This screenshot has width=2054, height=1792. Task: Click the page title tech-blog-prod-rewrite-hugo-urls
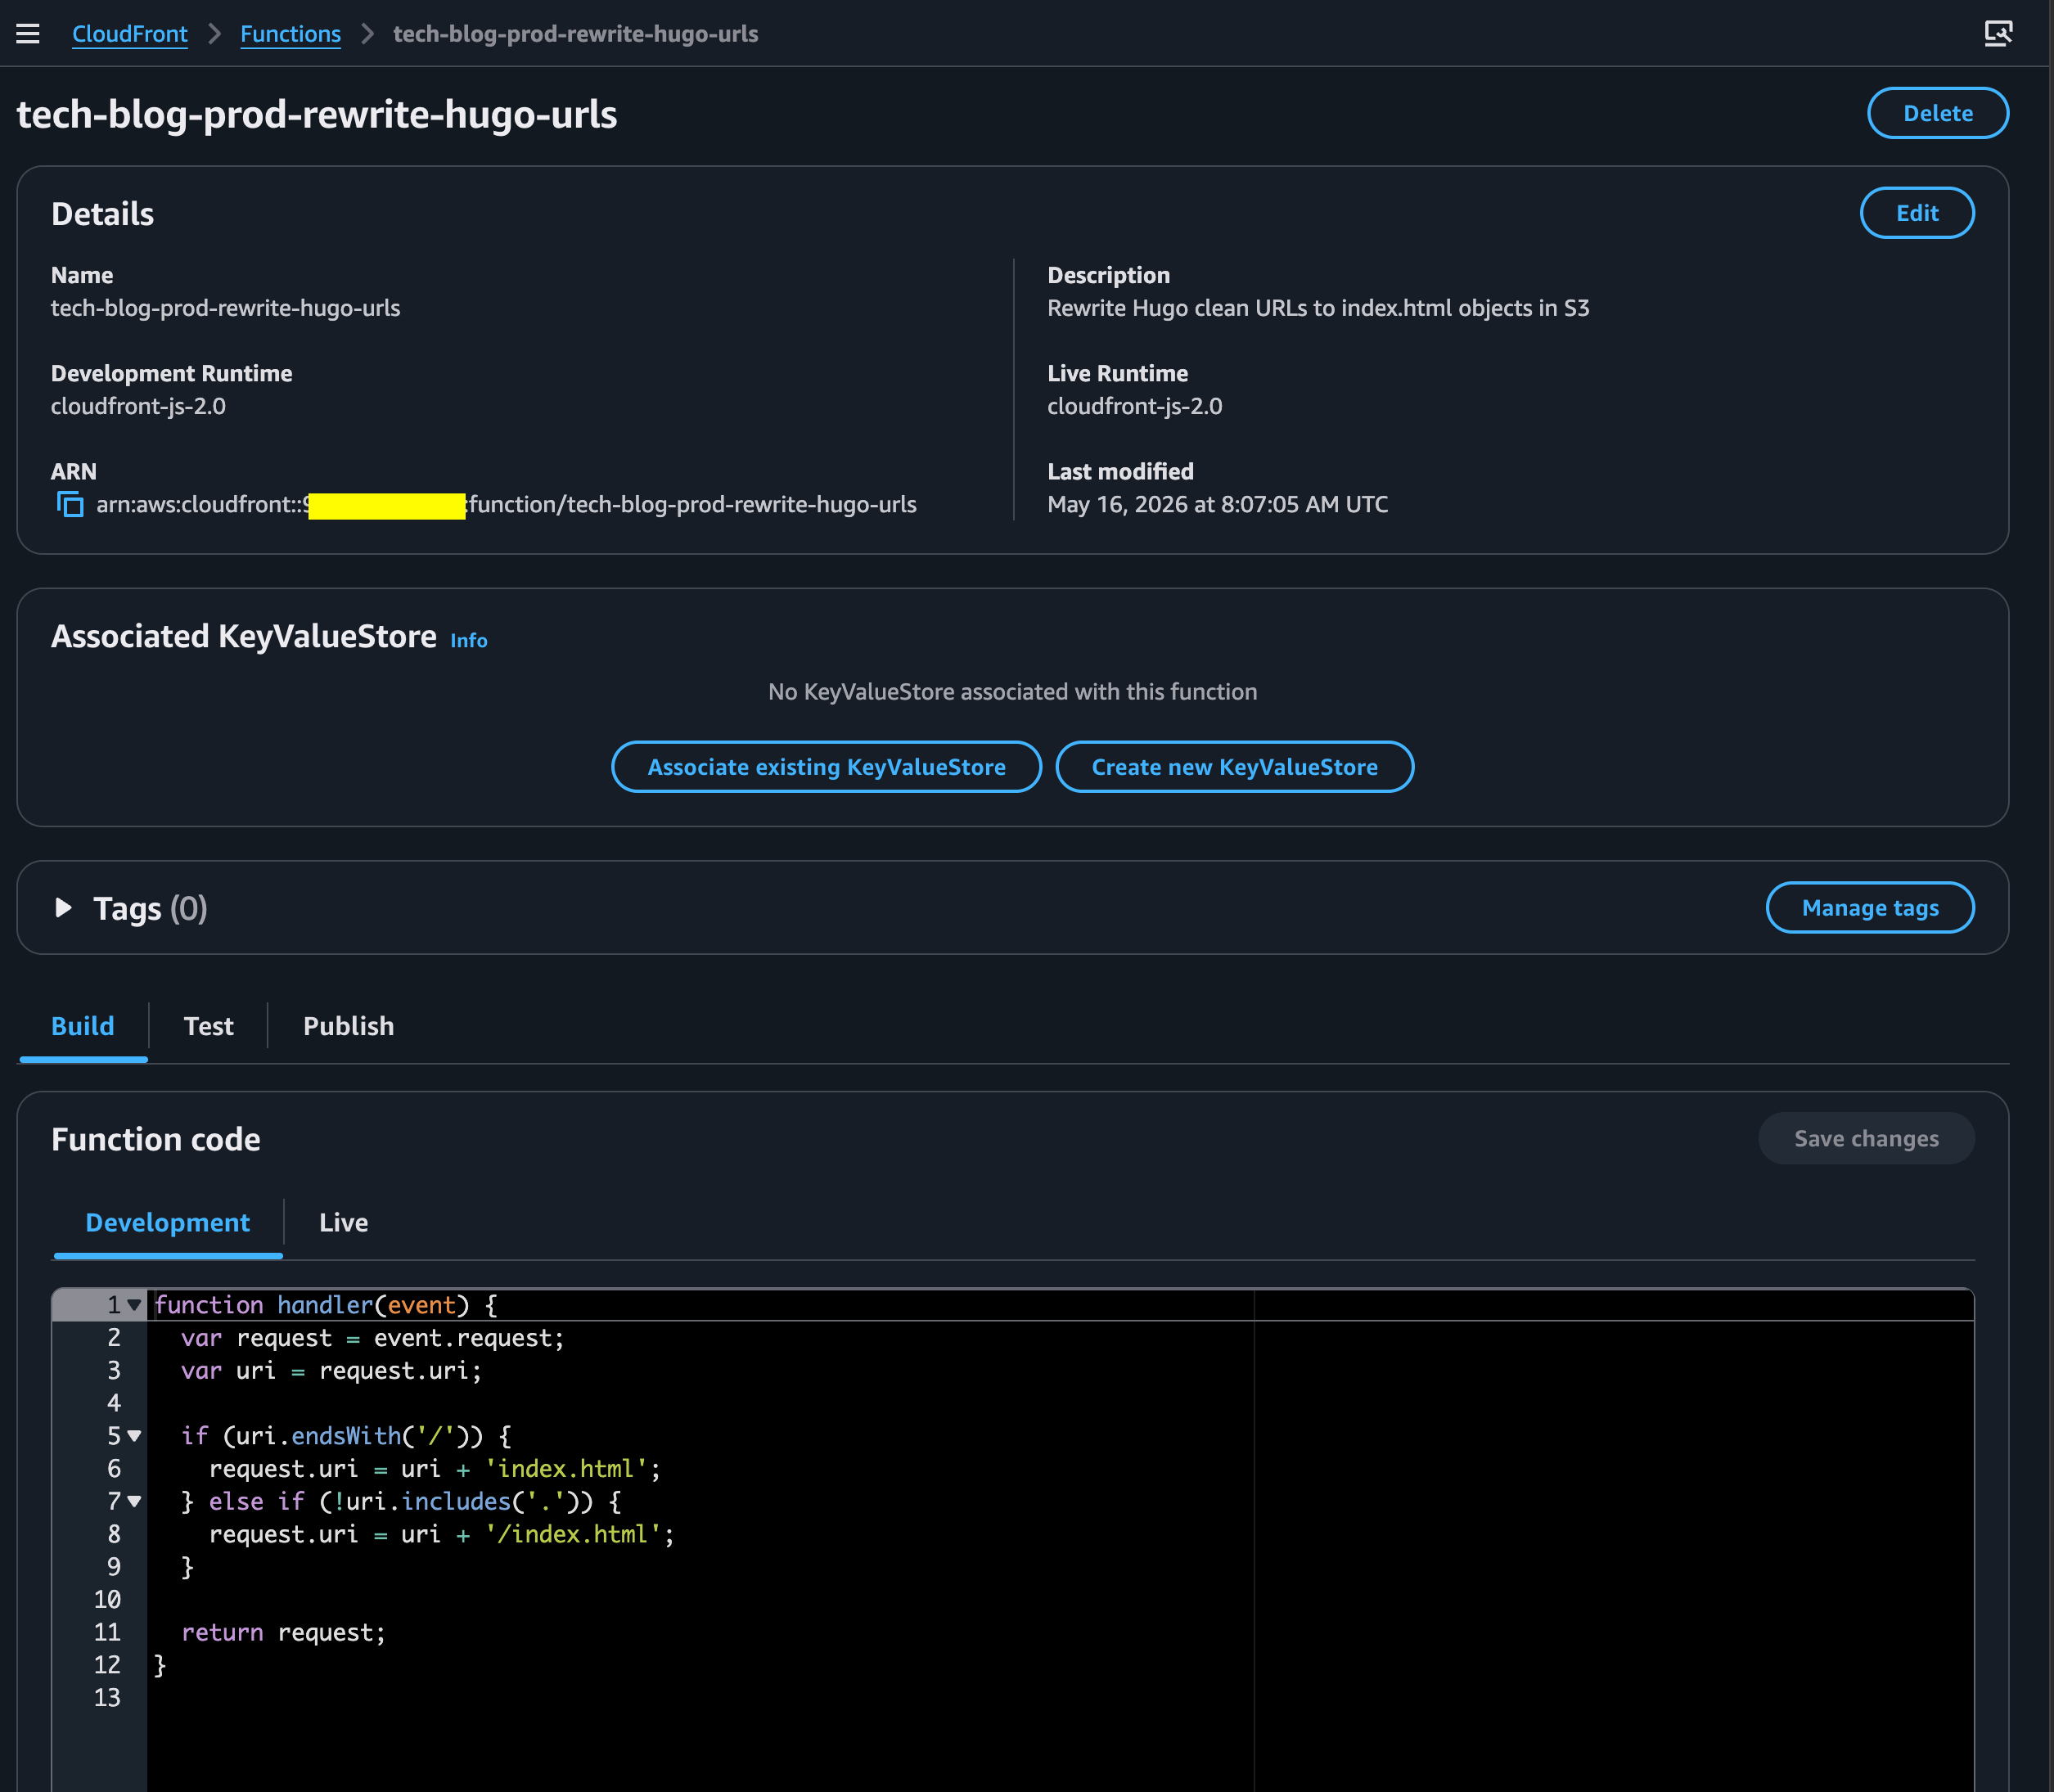[x=317, y=114]
